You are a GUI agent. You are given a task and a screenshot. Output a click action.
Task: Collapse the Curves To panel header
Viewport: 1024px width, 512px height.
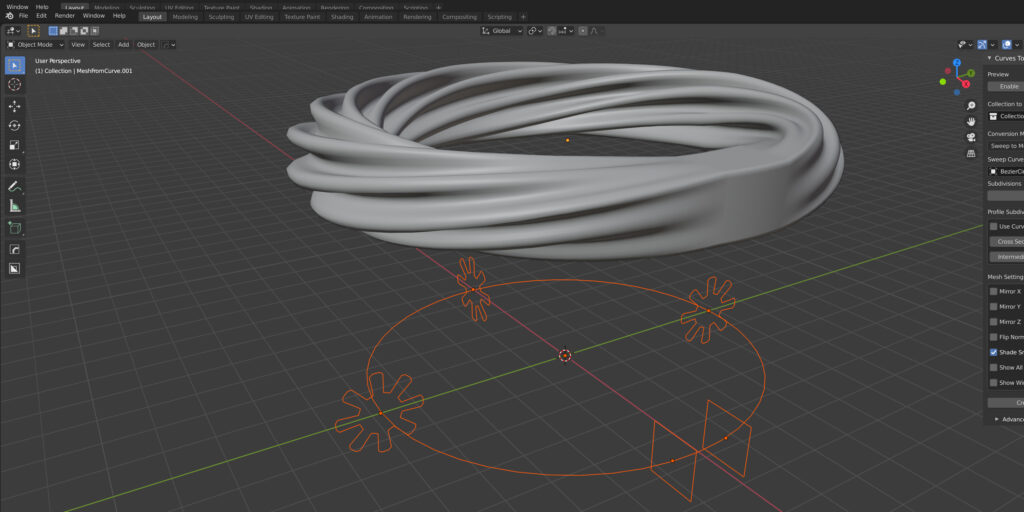(x=1004, y=58)
